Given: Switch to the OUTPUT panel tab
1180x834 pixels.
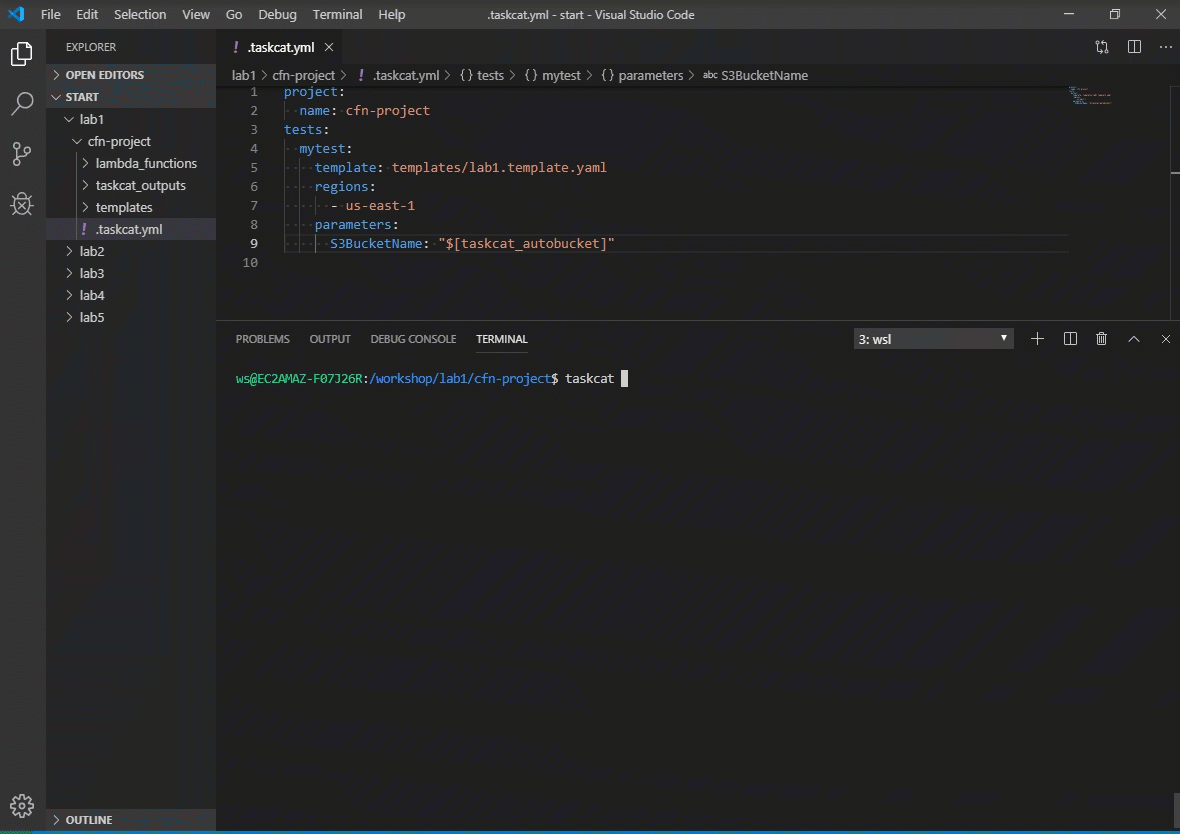Looking at the screenshot, I should 330,339.
